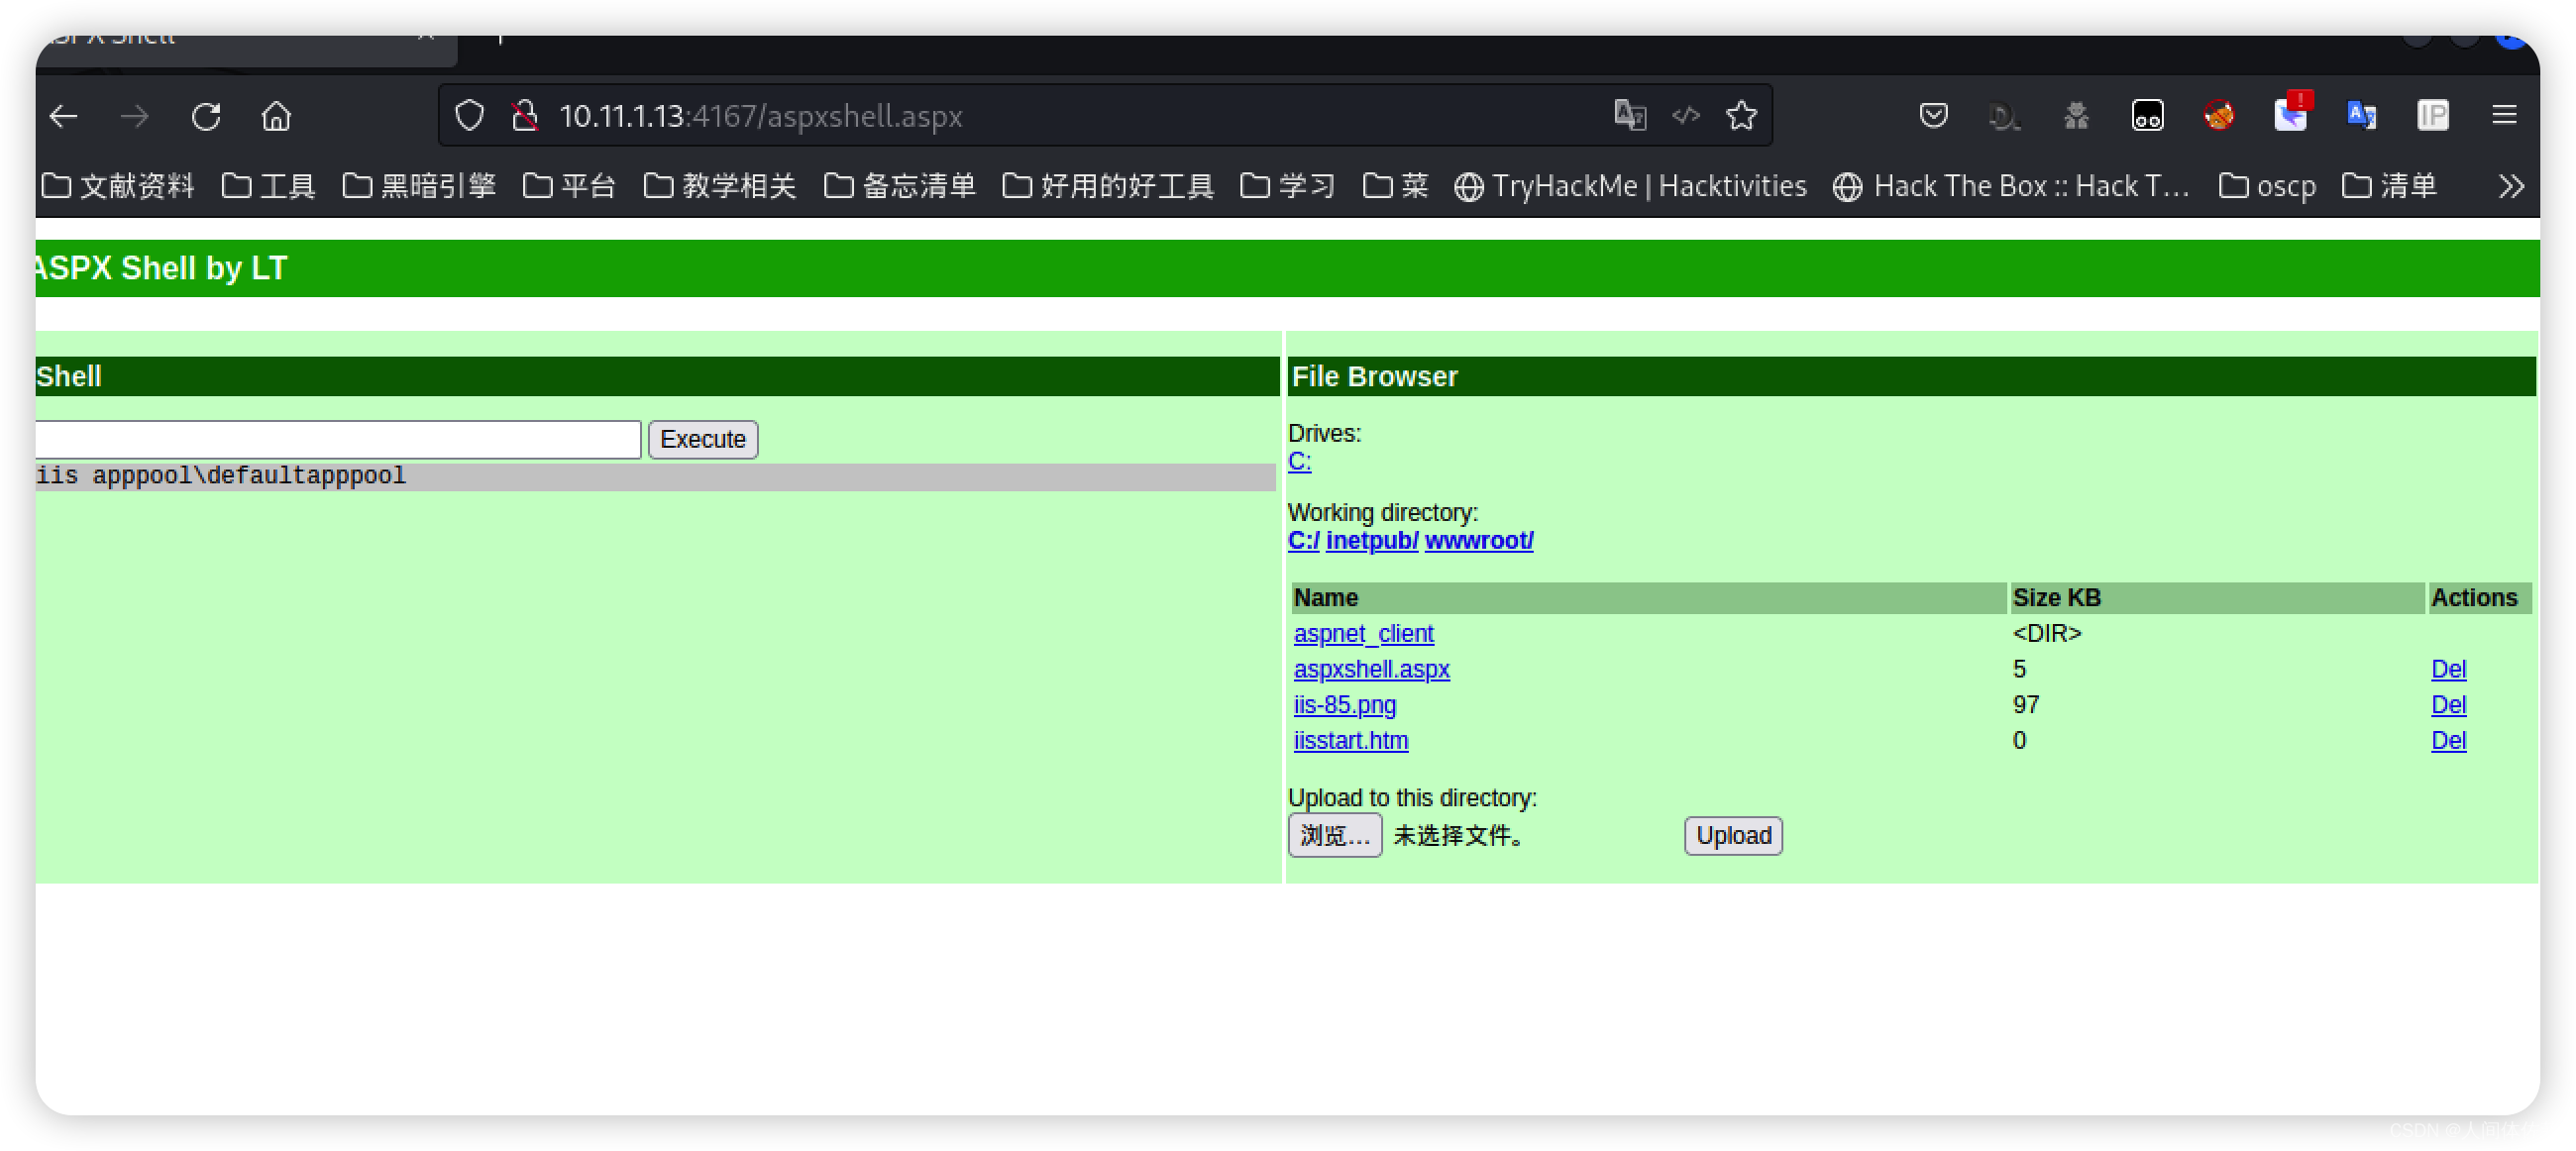Select the C: drive link

tap(1299, 462)
